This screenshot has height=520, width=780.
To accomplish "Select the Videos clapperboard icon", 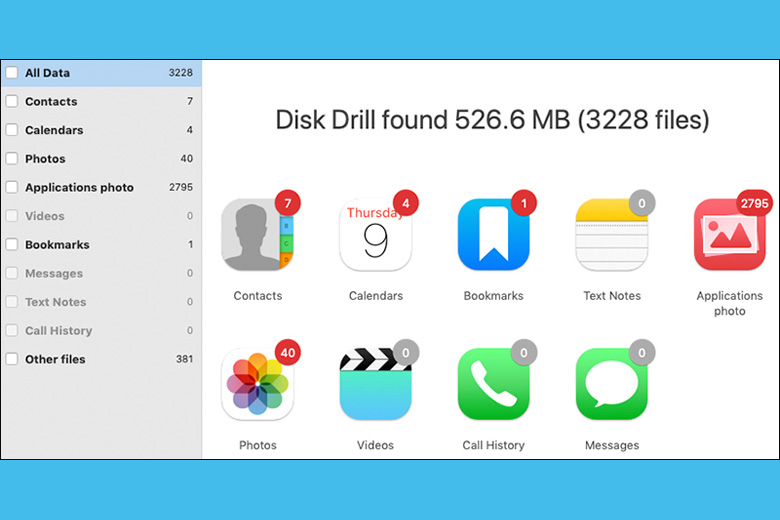I will [375, 384].
